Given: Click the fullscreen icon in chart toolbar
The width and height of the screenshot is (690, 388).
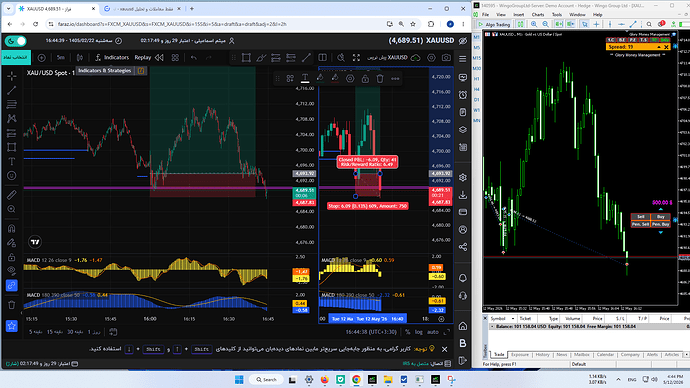Looking at the screenshot, I should pyautogui.click(x=356, y=58).
